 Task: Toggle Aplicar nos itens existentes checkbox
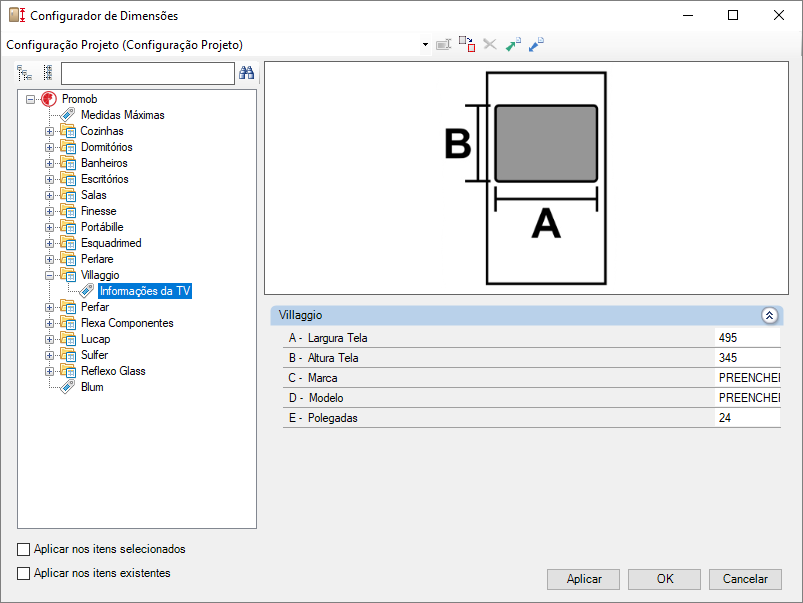click(x=24, y=574)
